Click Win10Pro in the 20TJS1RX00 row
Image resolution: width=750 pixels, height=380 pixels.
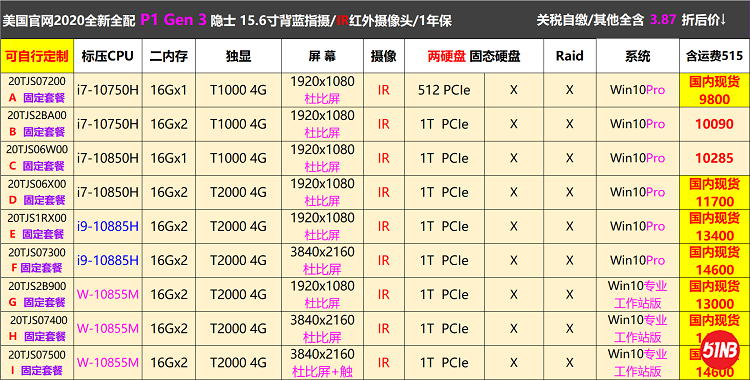(x=638, y=226)
